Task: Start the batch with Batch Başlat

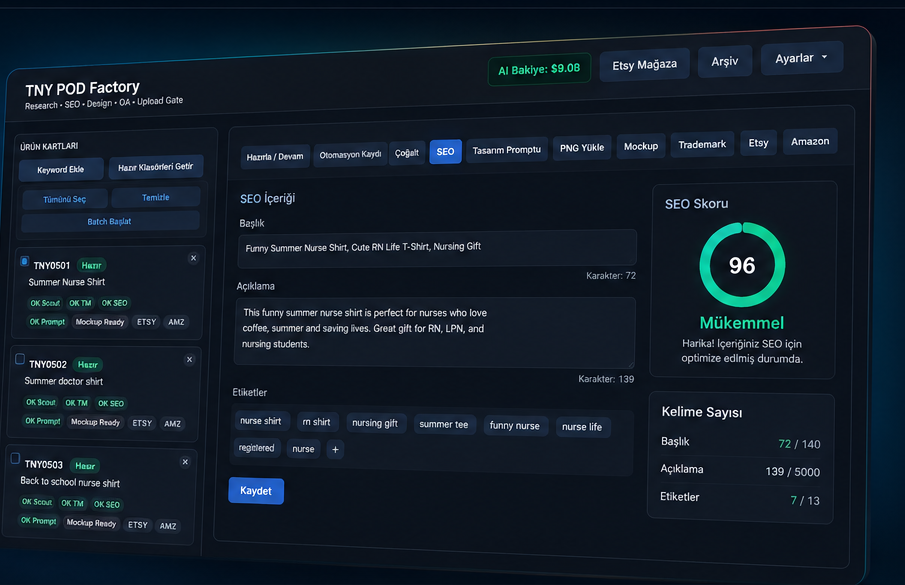Action: [110, 222]
